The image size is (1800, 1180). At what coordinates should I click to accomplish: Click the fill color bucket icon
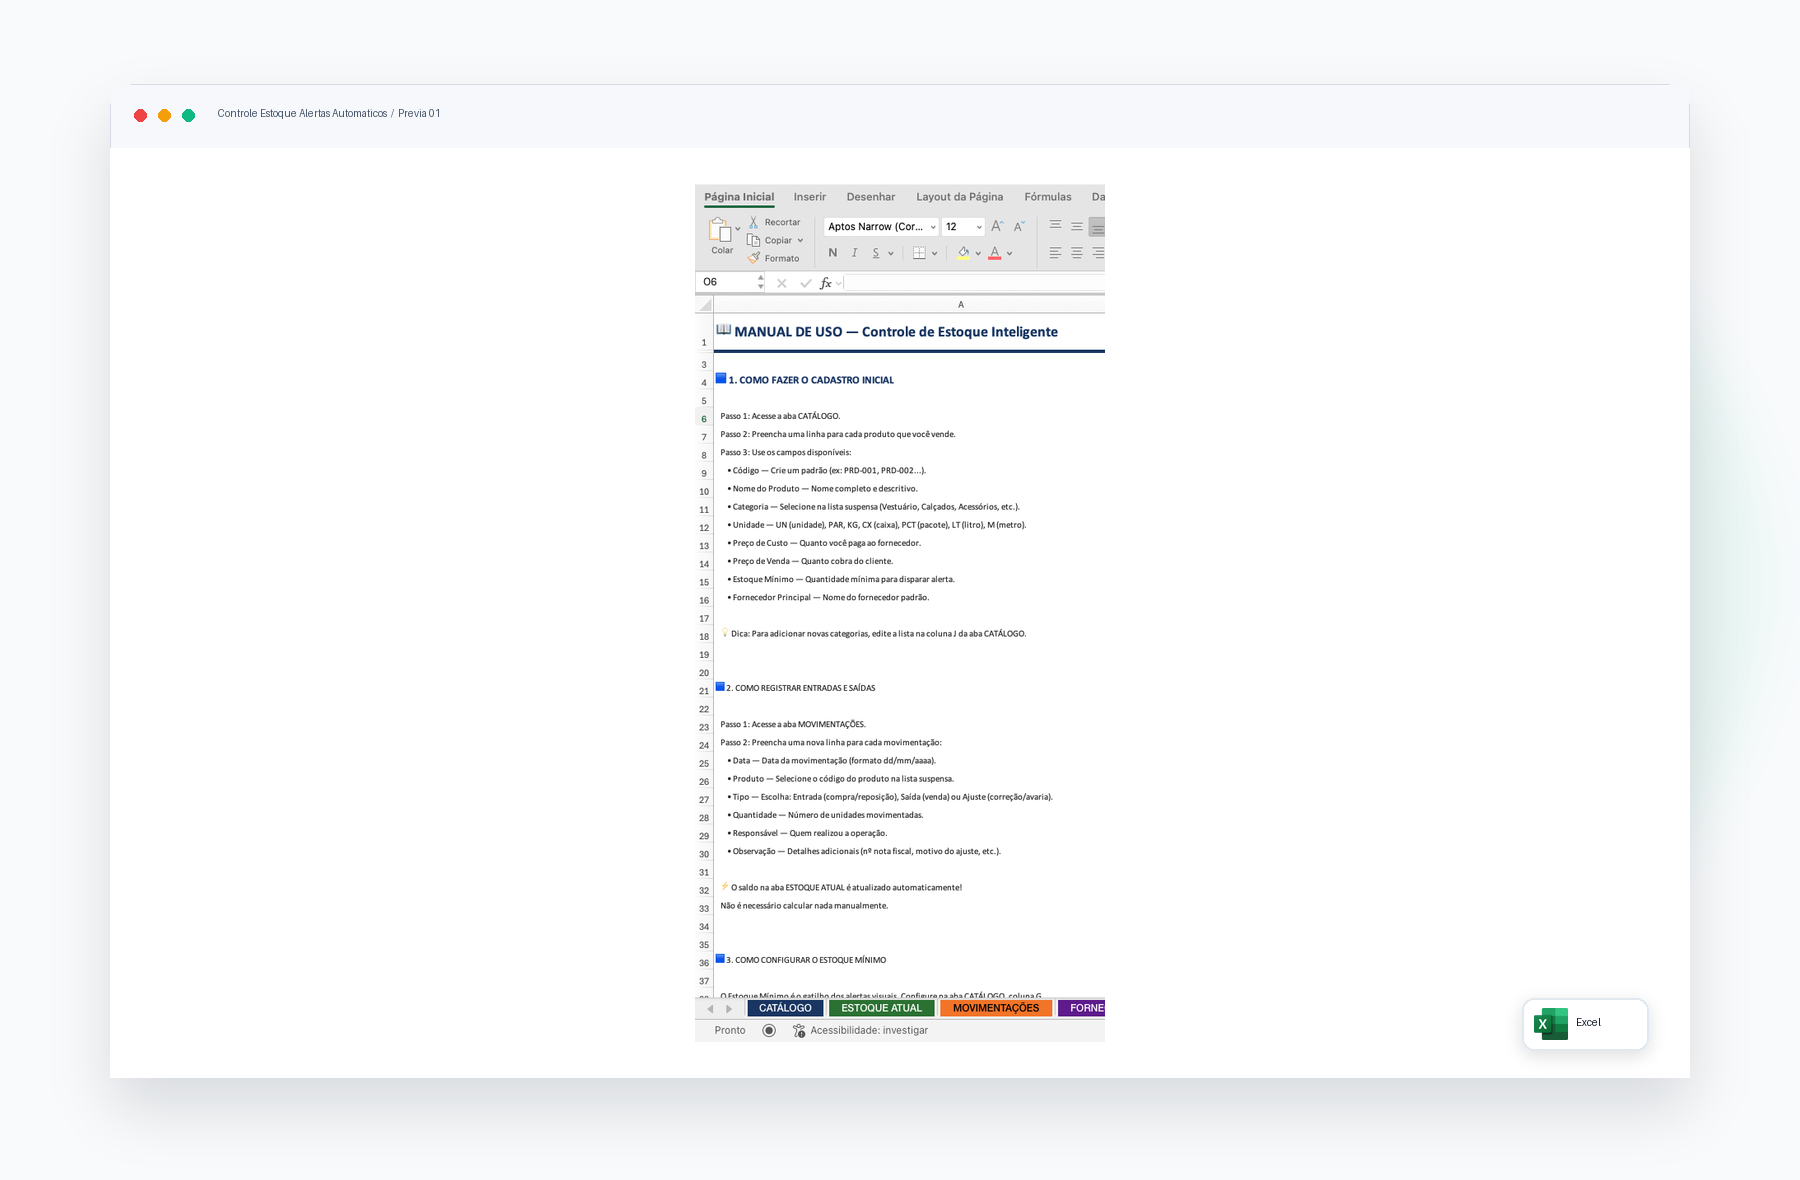click(x=963, y=253)
